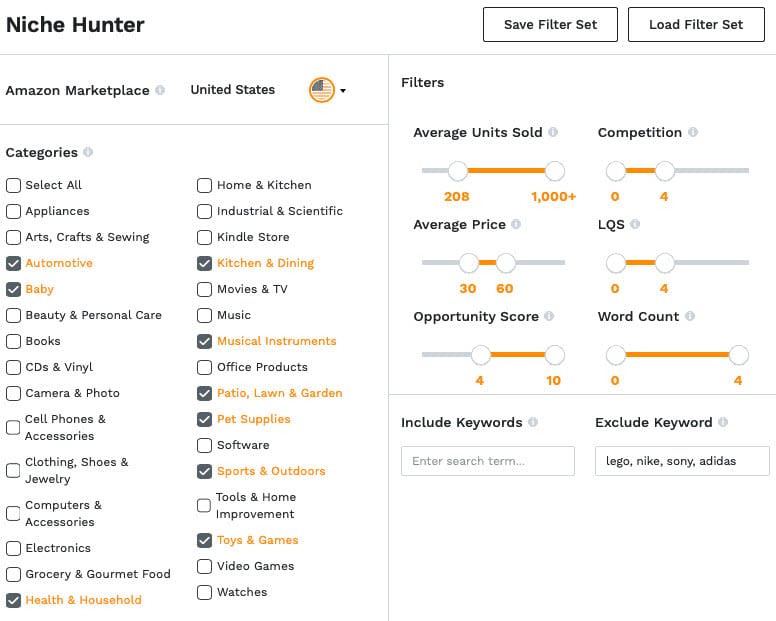This screenshot has height=621, width=776.
Task: Check Industrial & Scientific checkbox
Action: pos(204,211)
